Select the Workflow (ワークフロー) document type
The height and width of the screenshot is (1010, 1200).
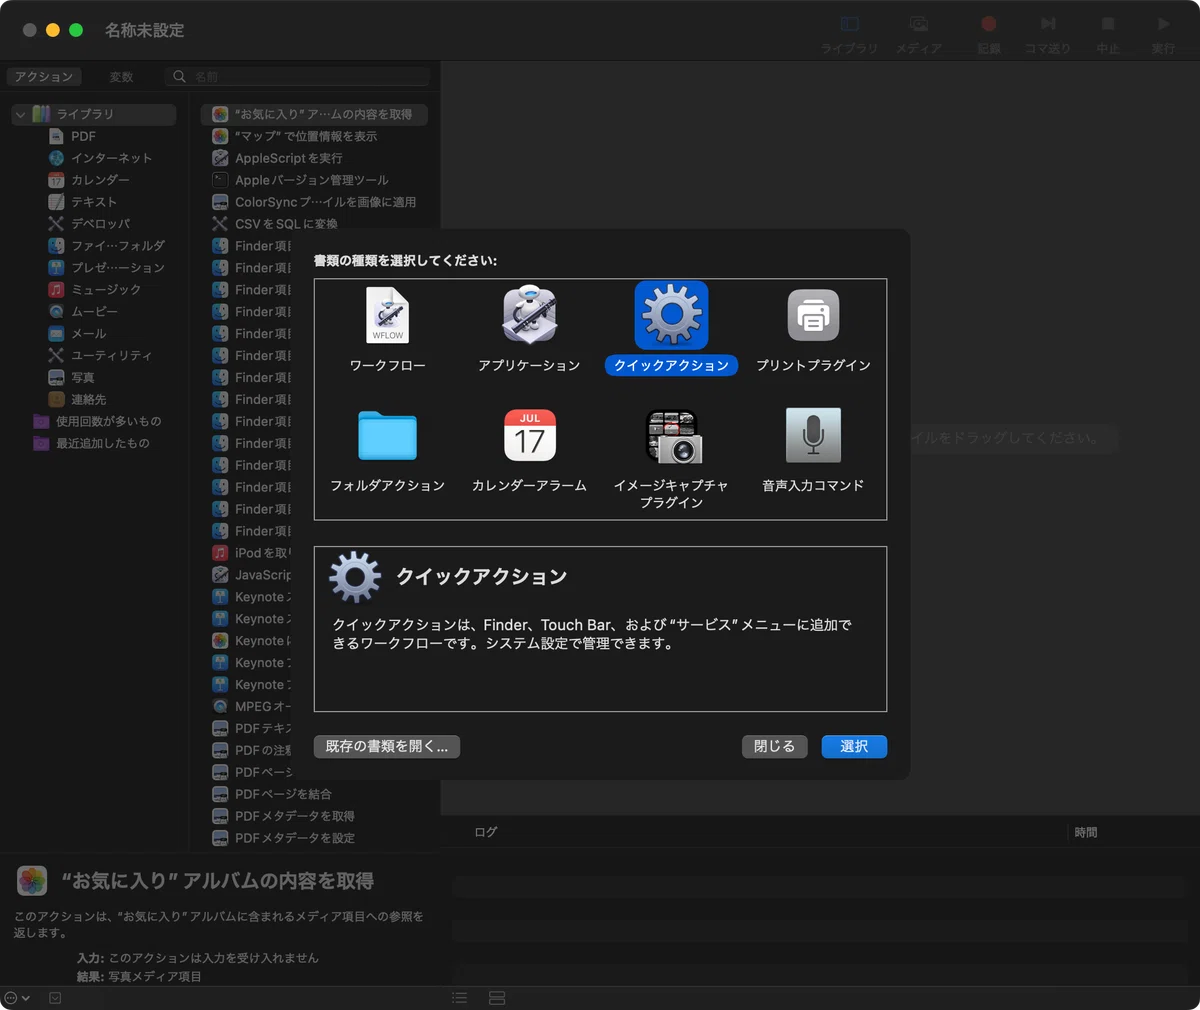point(387,330)
